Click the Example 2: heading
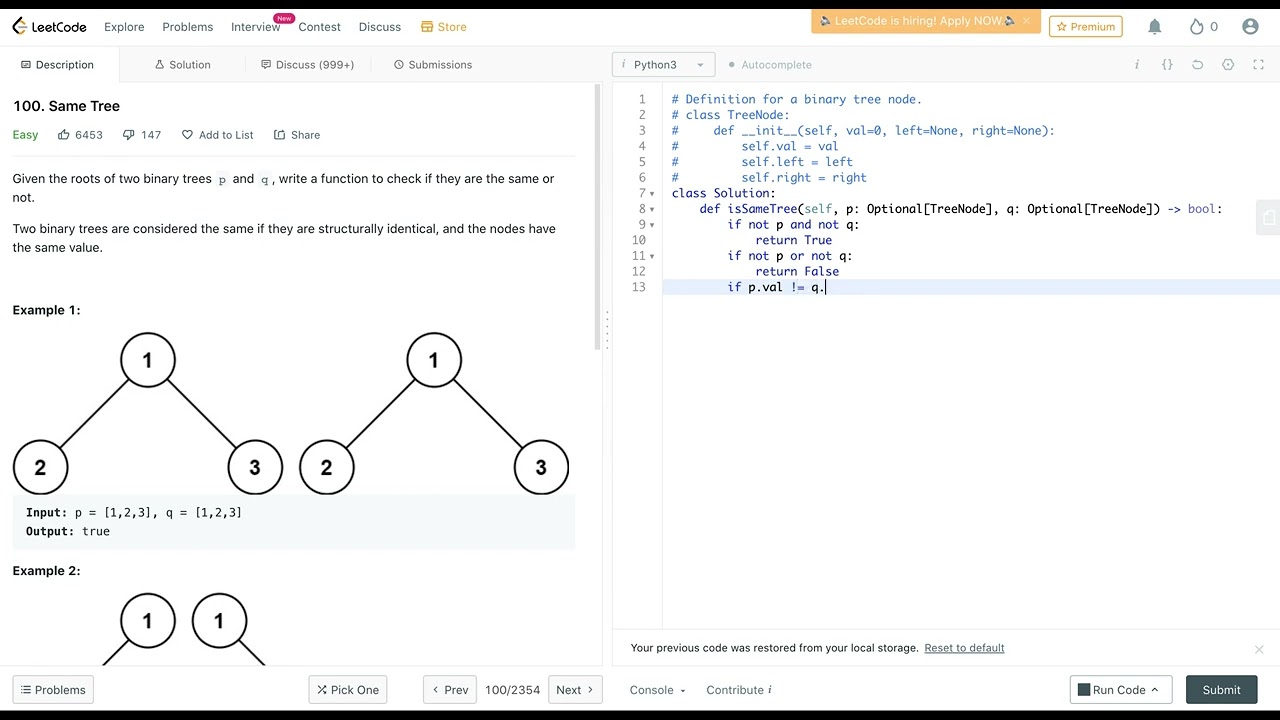 [x=46, y=571]
